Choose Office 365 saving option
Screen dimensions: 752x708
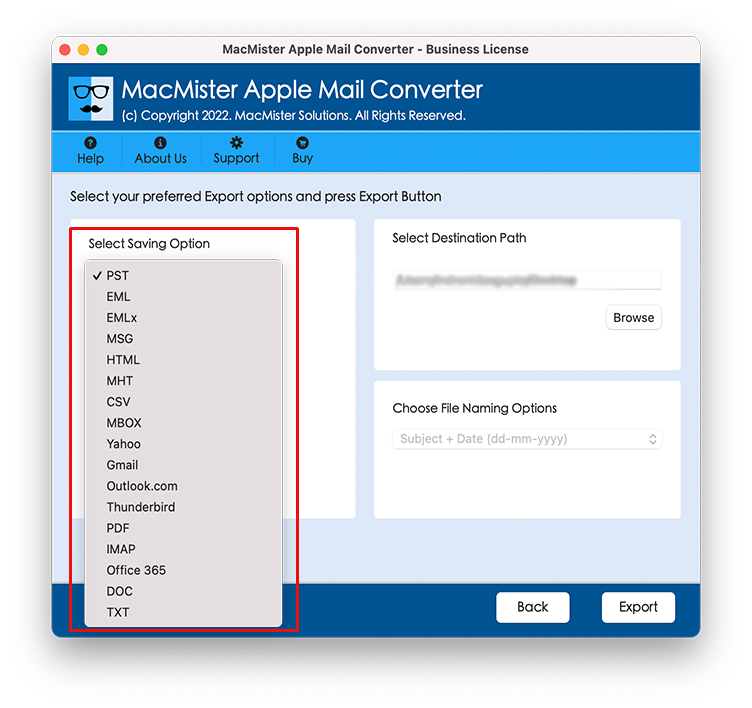pos(183,570)
